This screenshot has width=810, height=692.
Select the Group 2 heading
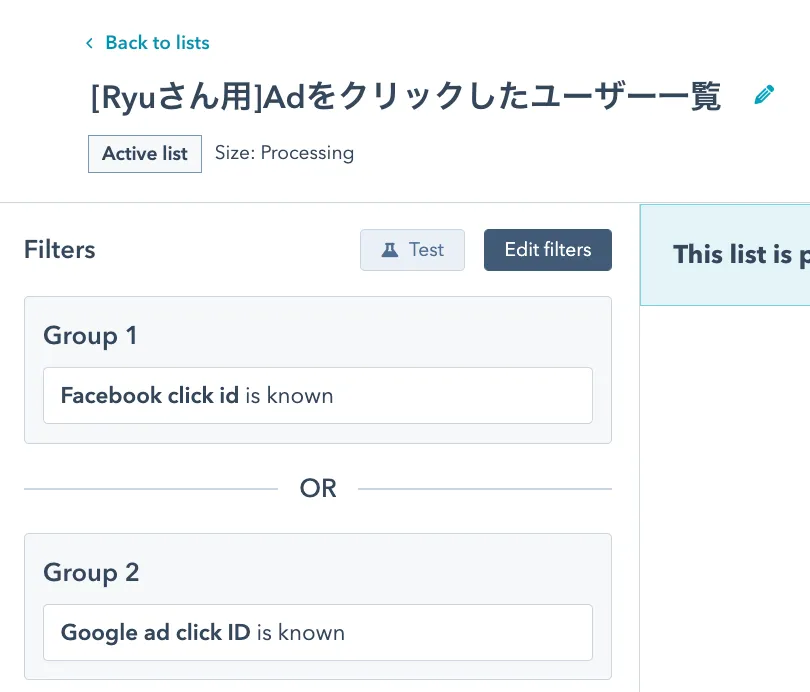[91, 573]
